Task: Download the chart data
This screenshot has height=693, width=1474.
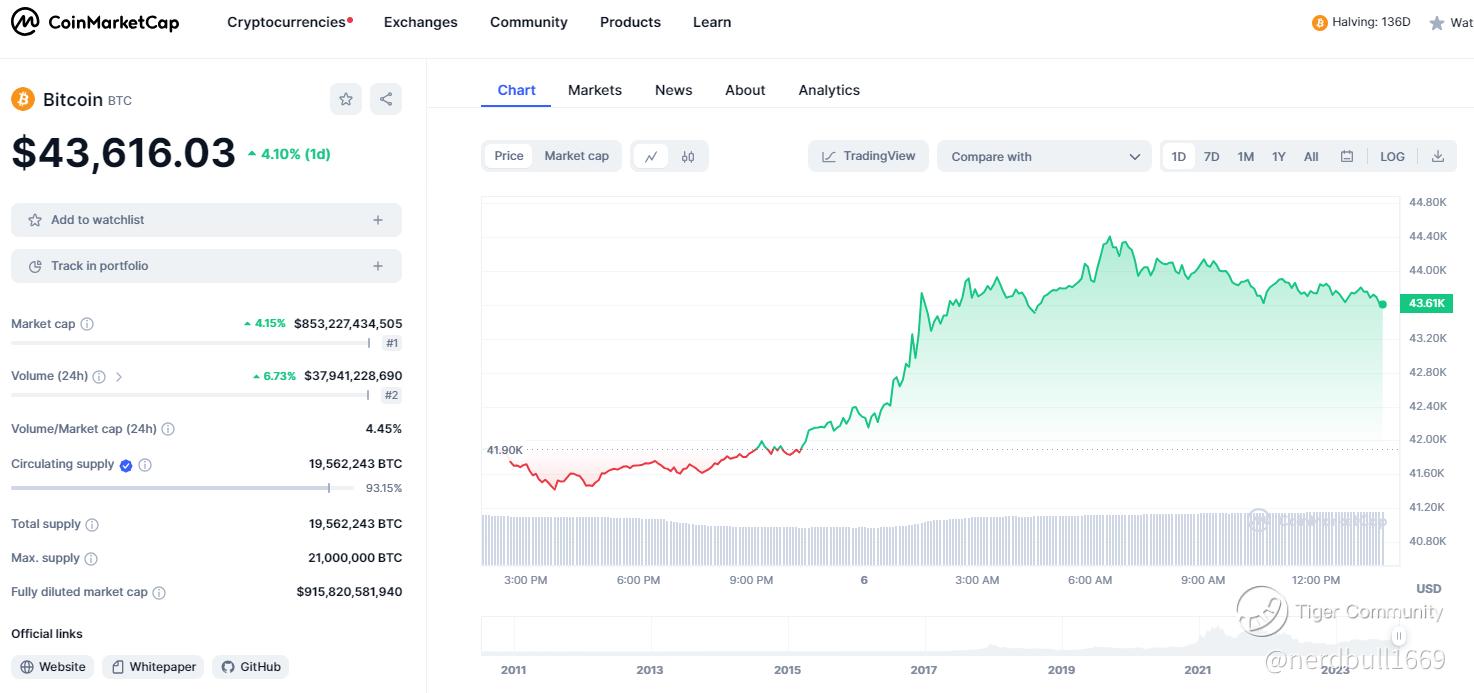Action: click(1438, 156)
